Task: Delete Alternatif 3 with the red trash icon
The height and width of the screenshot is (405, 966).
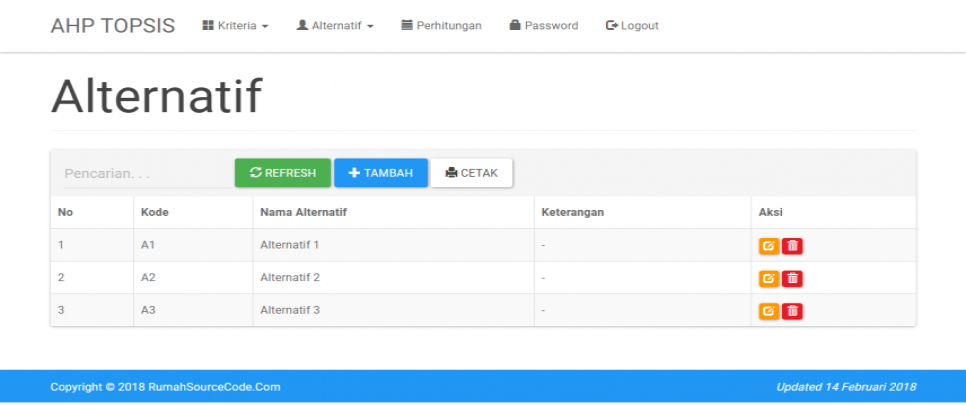Action: tap(792, 311)
